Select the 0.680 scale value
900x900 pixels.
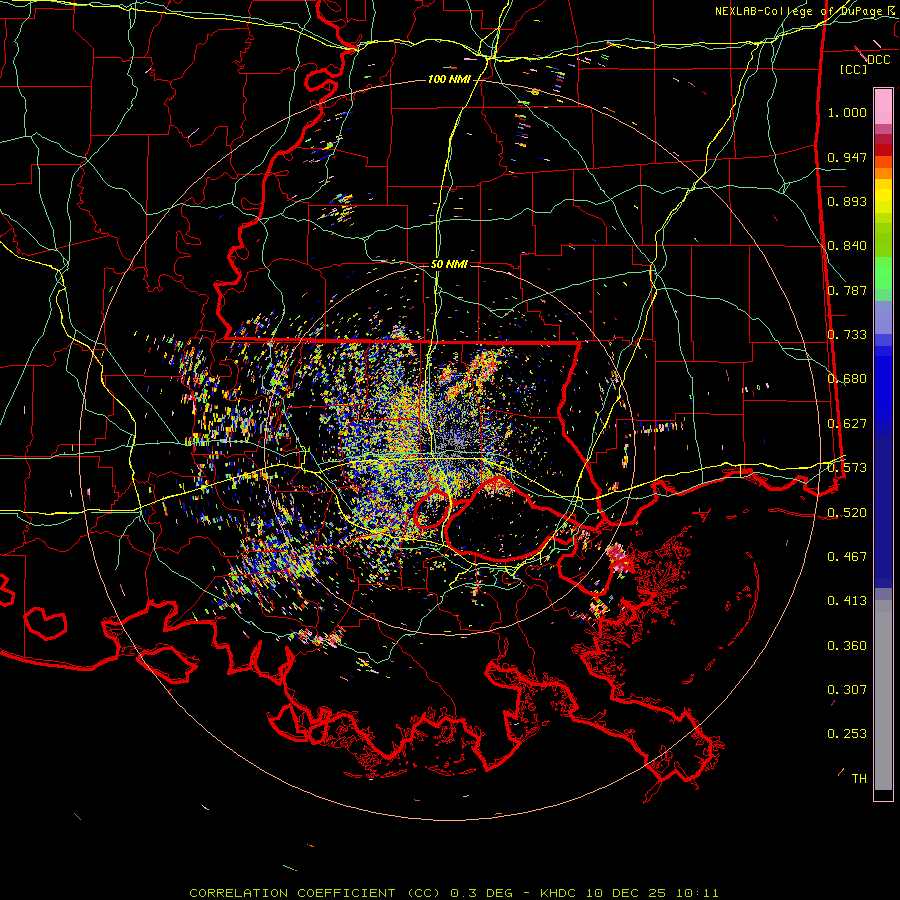click(847, 379)
